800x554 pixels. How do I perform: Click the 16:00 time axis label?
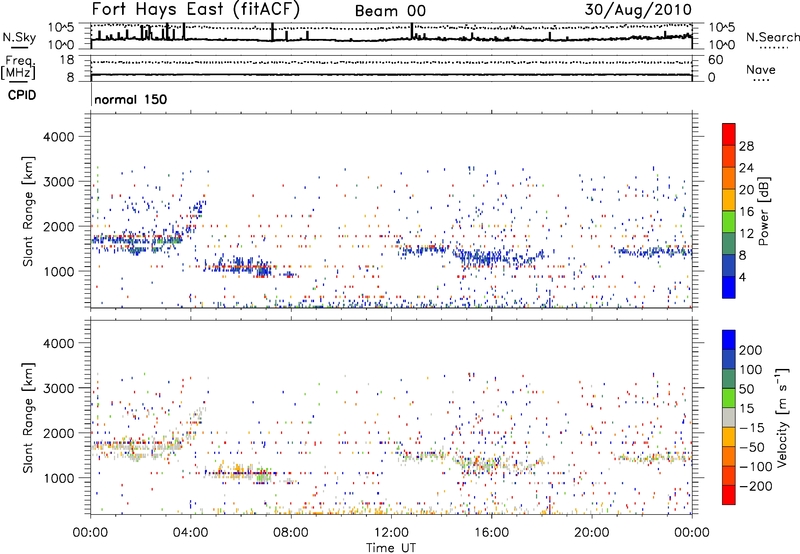(491, 533)
